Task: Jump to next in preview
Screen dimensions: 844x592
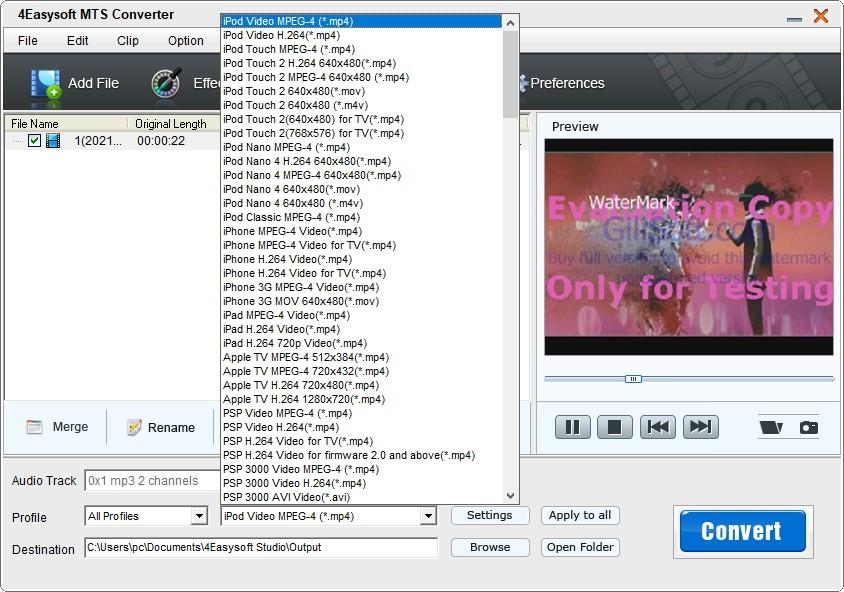Action: tap(700, 427)
